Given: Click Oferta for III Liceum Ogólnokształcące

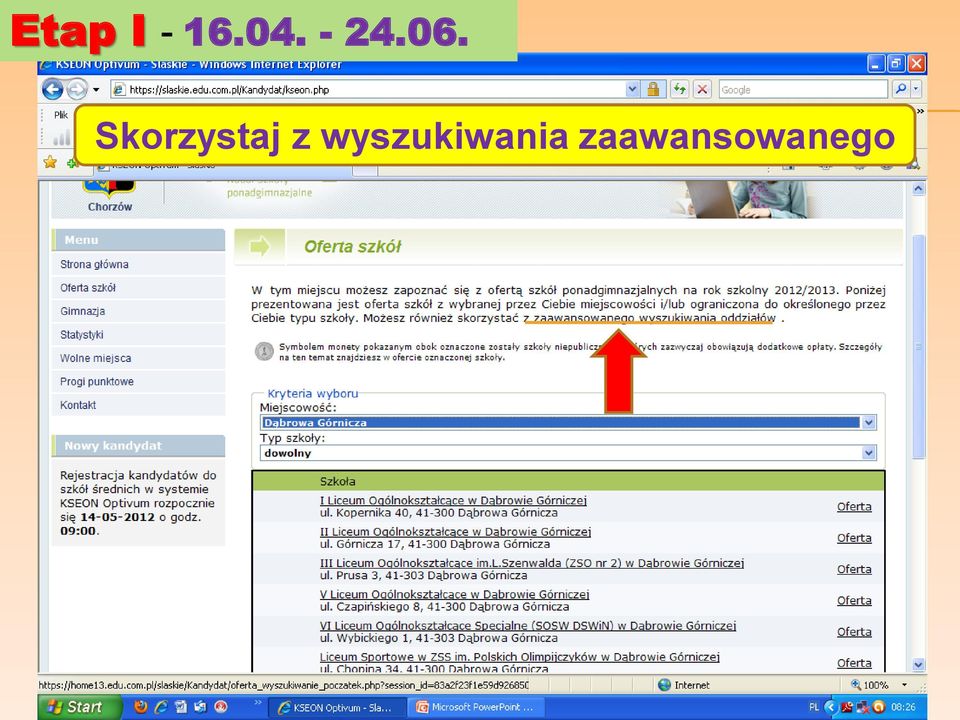Looking at the screenshot, I should (854, 569).
